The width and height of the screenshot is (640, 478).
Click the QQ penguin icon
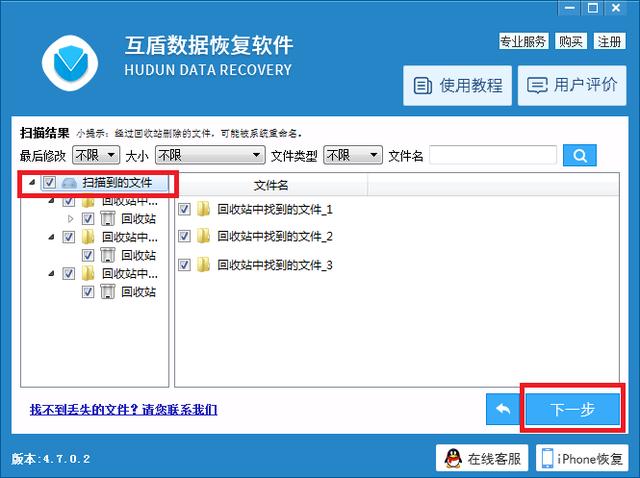pos(453,458)
